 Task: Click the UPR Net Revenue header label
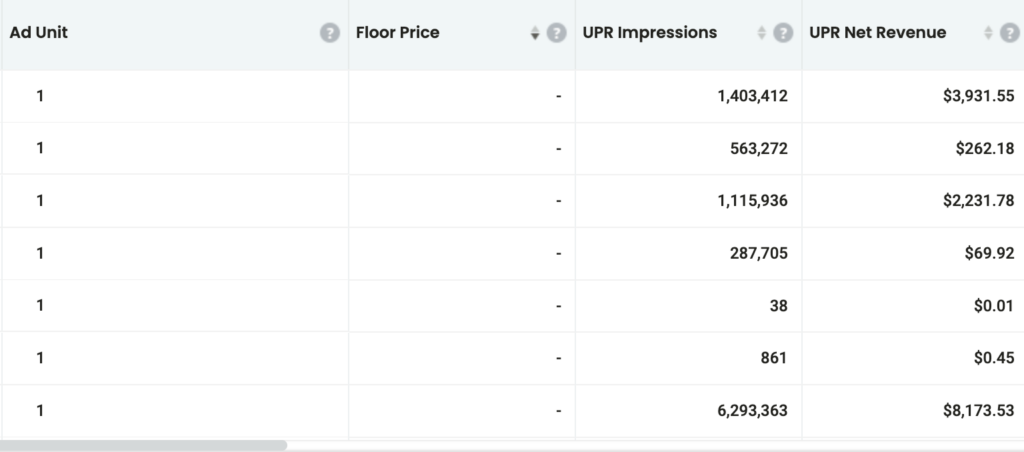pyautogui.click(x=877, y=32)
